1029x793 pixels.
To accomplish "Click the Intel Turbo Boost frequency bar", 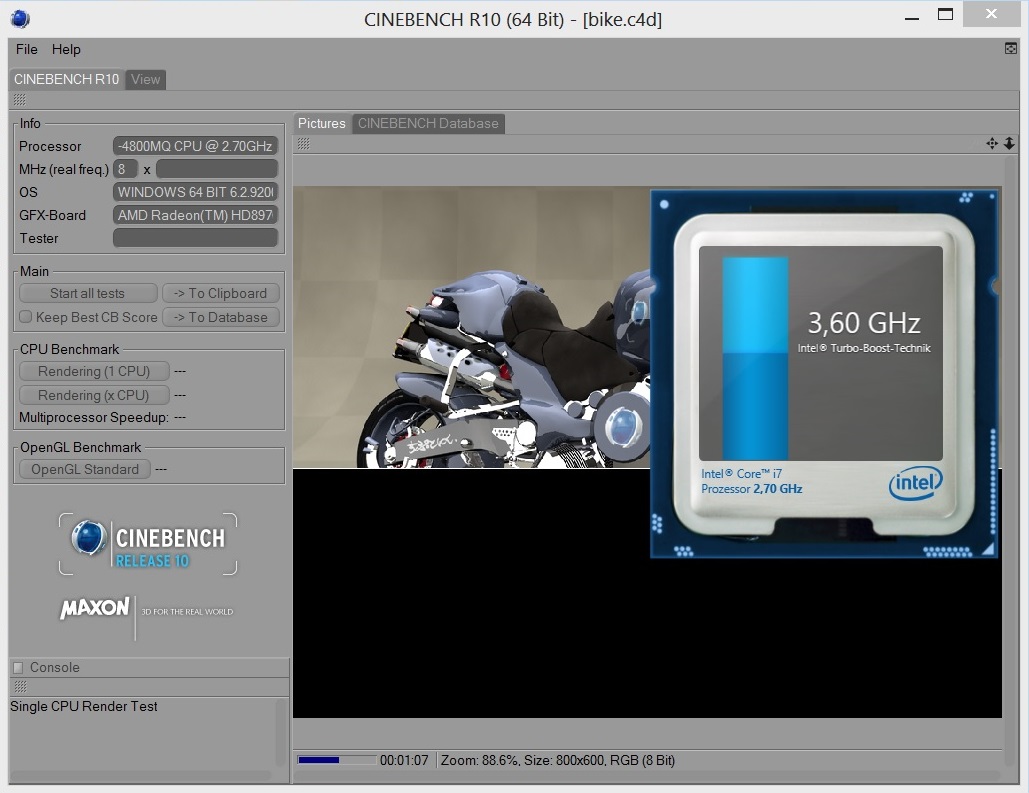I will (x=755, y=358).
